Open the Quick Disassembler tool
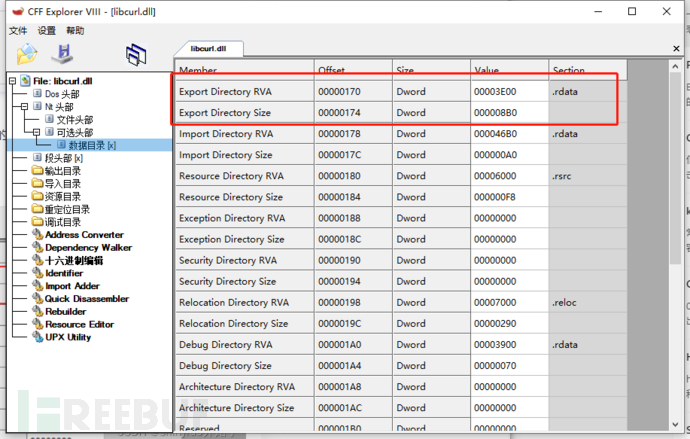The width and height of the screenshot is (690, 439). (86, 298)
